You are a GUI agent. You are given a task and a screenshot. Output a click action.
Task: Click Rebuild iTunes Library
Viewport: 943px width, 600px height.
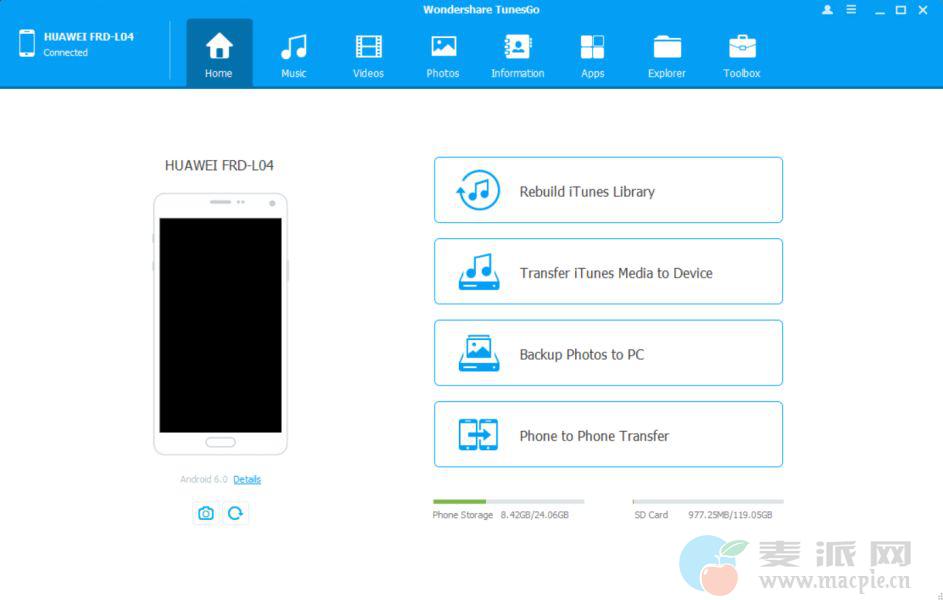pyautogui.click(x=608, y=190)
